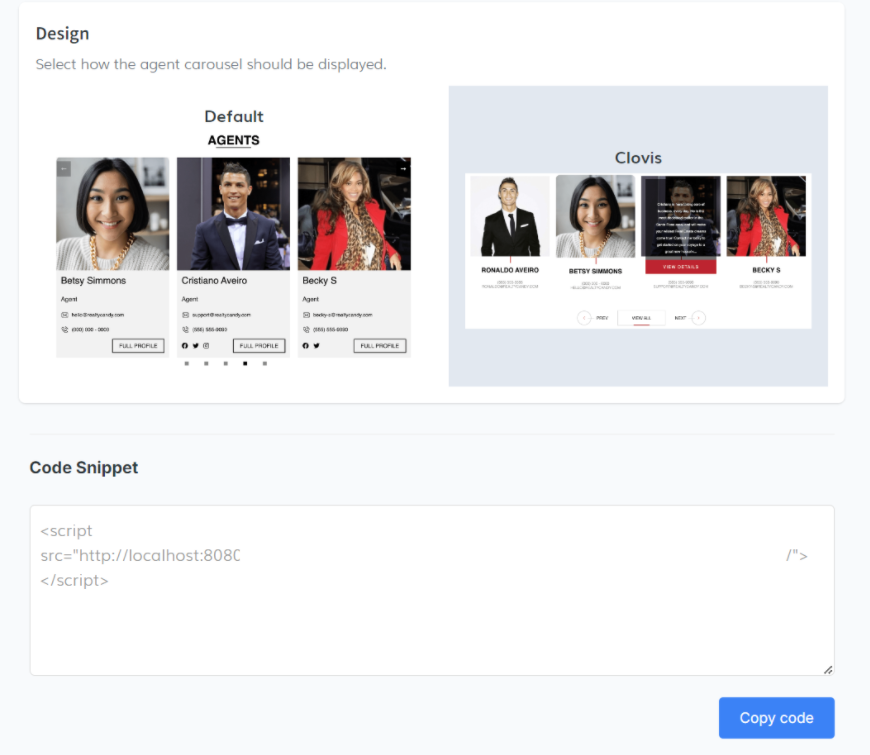Click inside the code snippet text area
The height and width of the screenshot is (755, 870).
point(432,590)
